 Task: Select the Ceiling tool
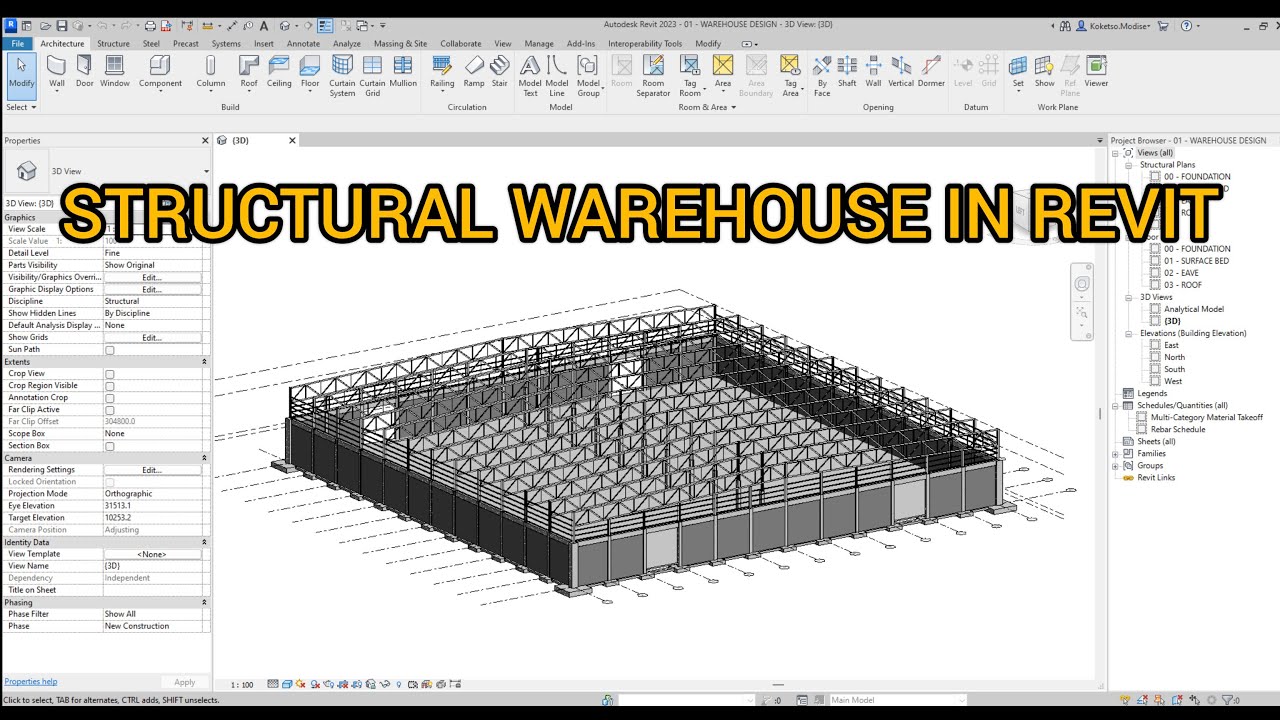(279, 72)
